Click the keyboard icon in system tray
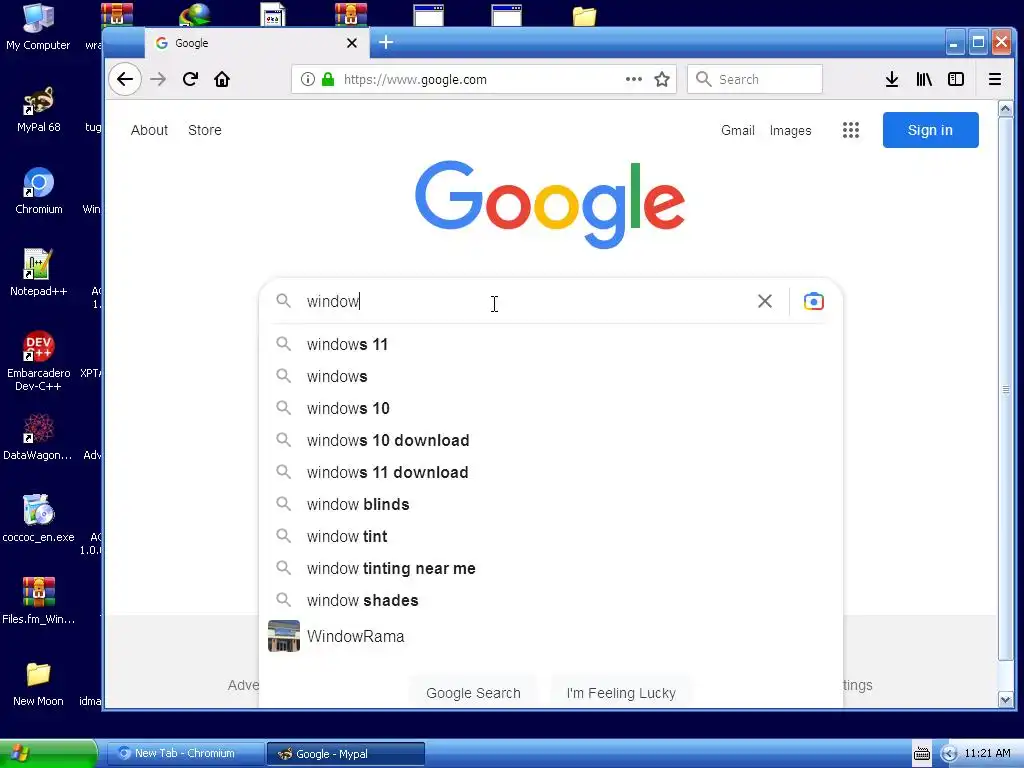Image resolution: width=1024 pixels, height=768 pixels. pos(921,754)
